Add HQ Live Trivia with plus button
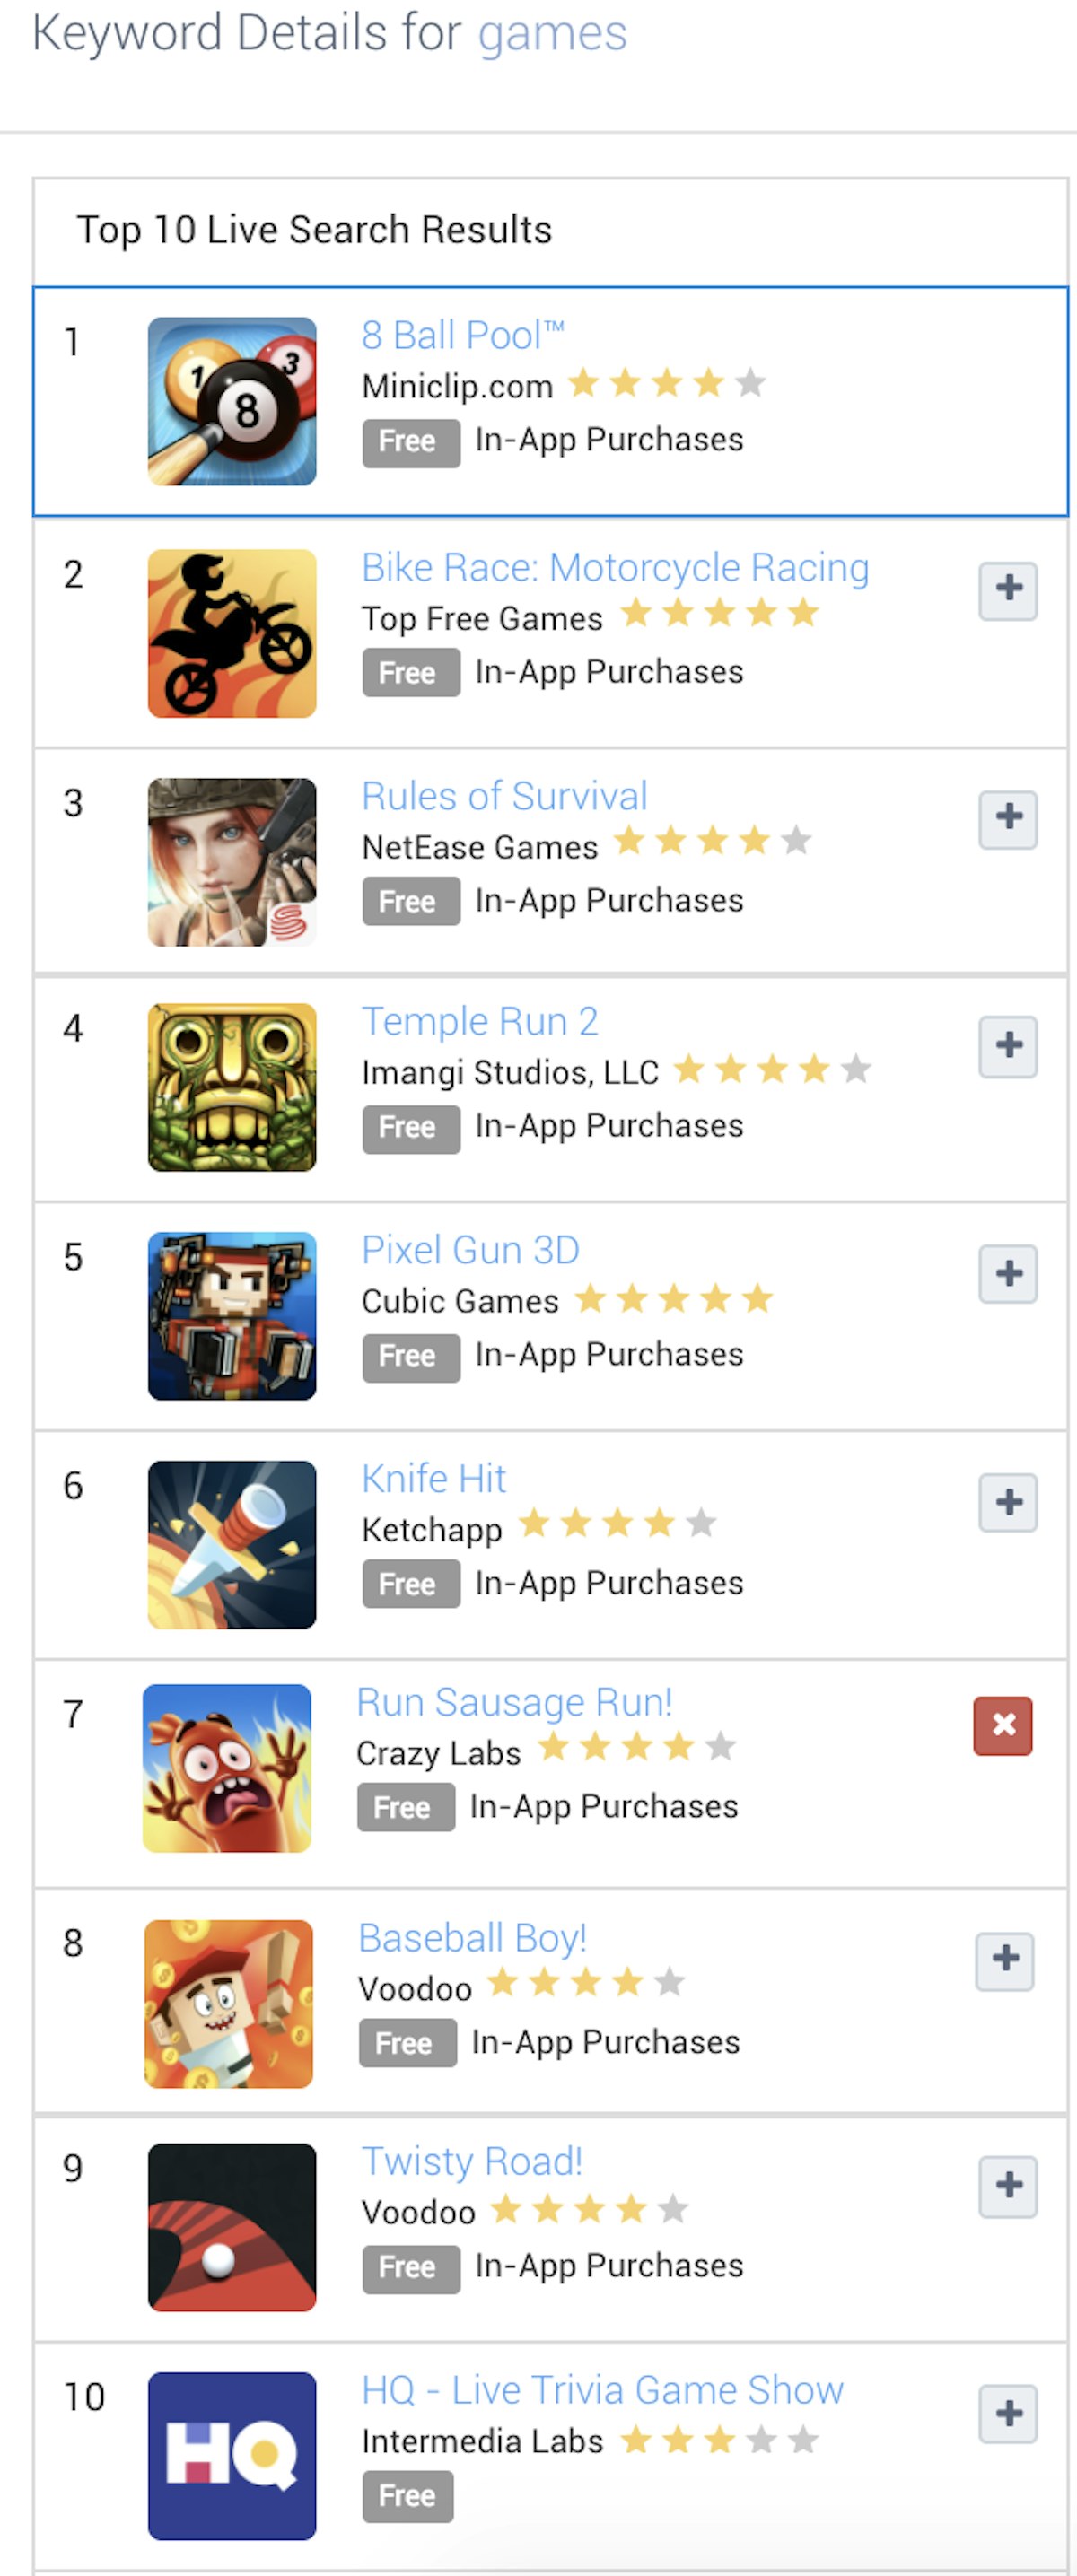 pyautogui.click(x=1007, y=2414)
